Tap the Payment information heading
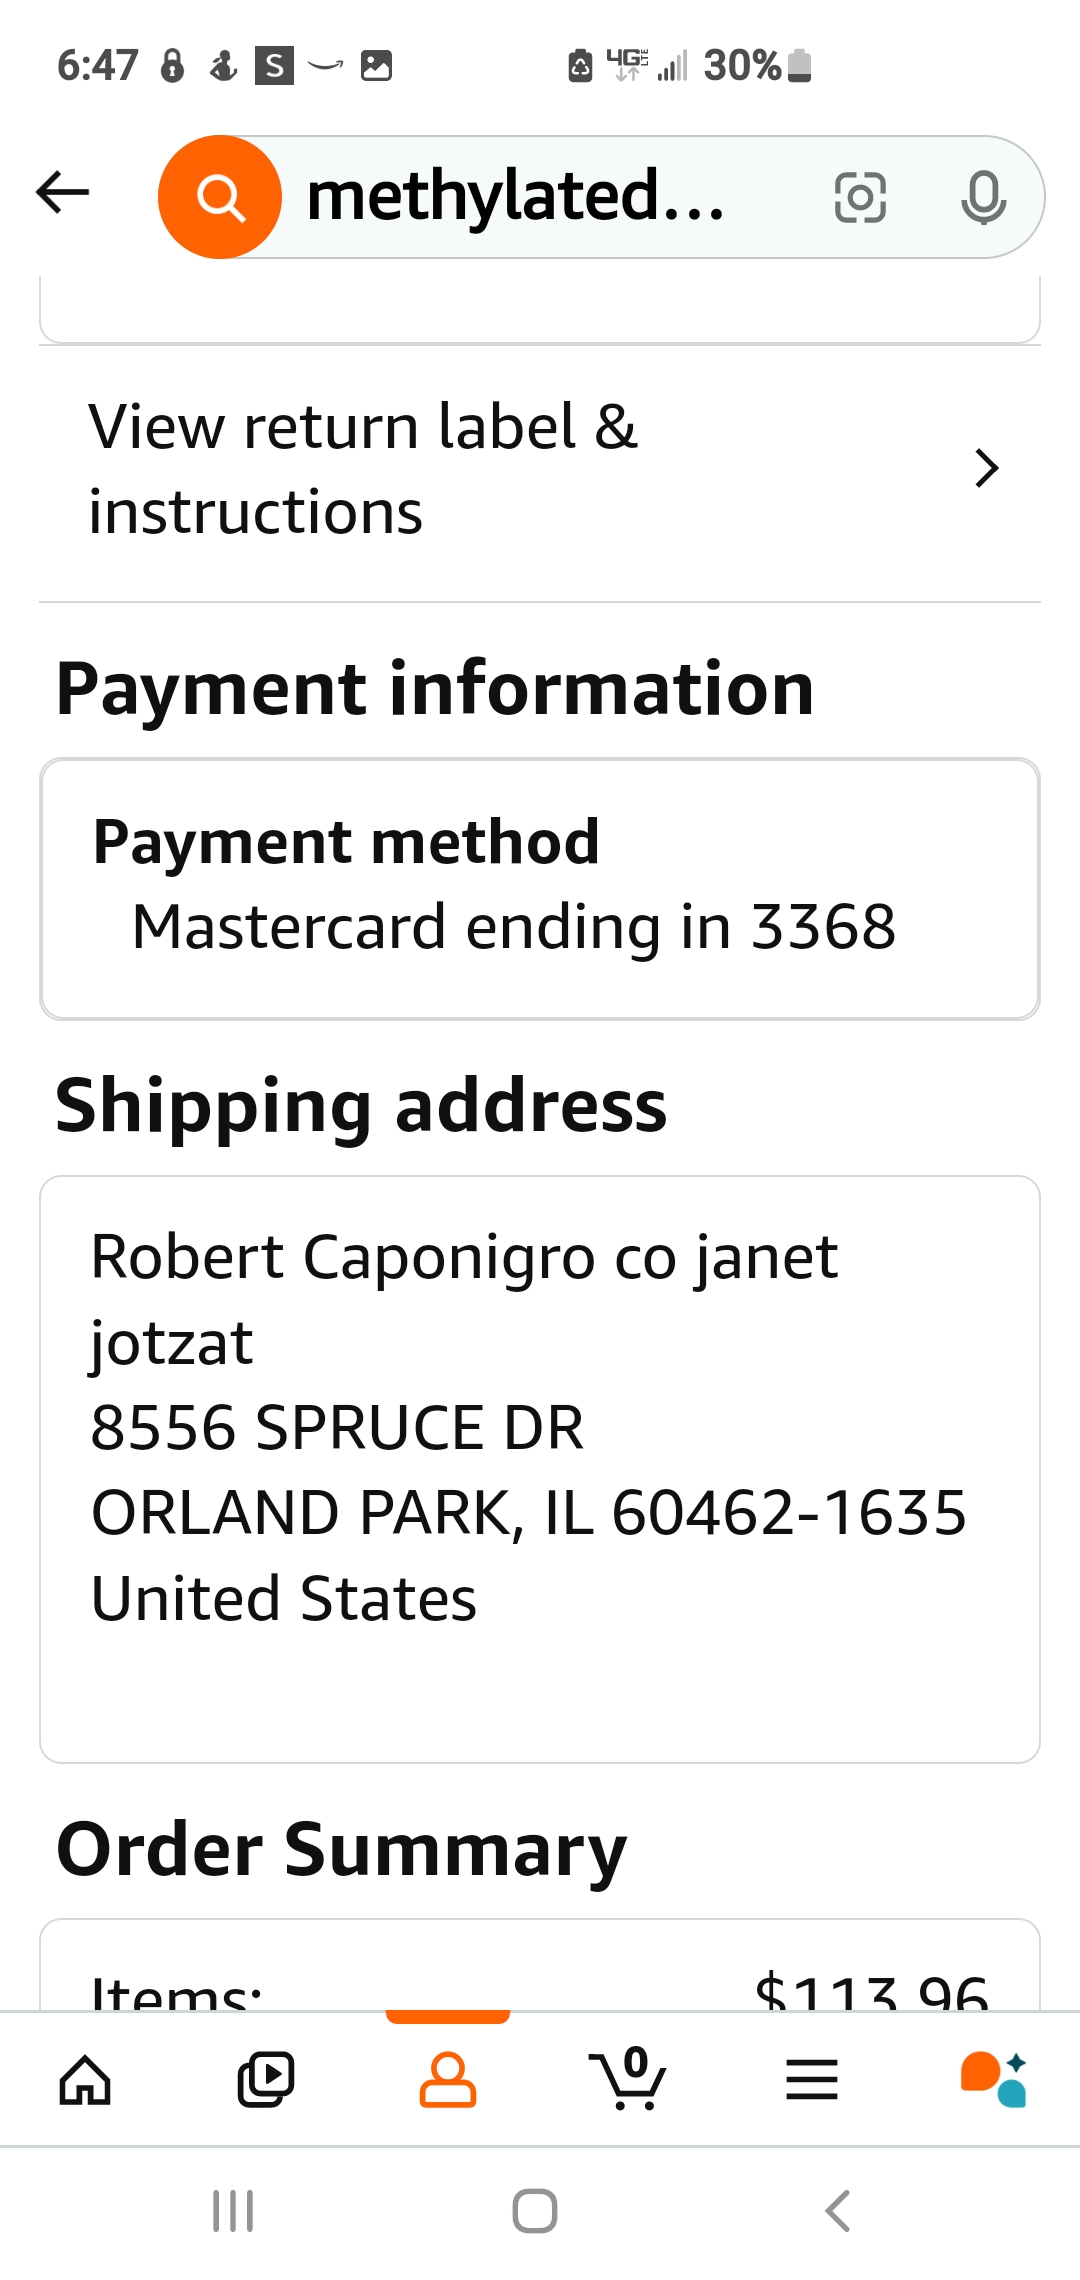Image resolution: width=1080 pixels, height=2280 pixels. tap(435, 689)
